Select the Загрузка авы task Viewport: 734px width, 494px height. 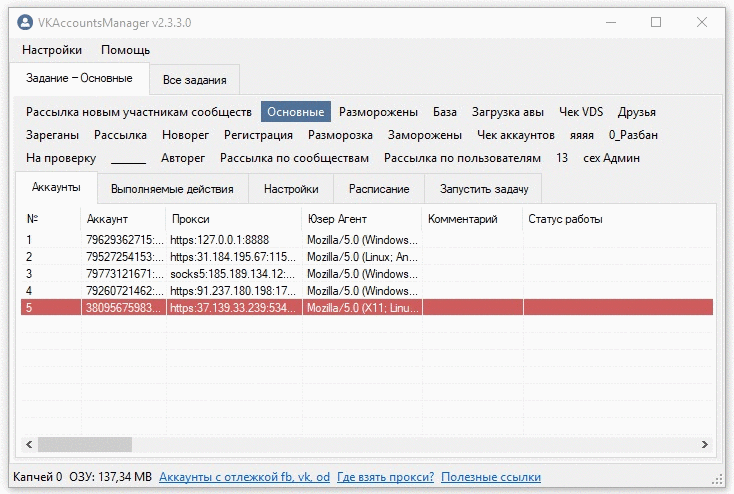(x=507, y=112)
